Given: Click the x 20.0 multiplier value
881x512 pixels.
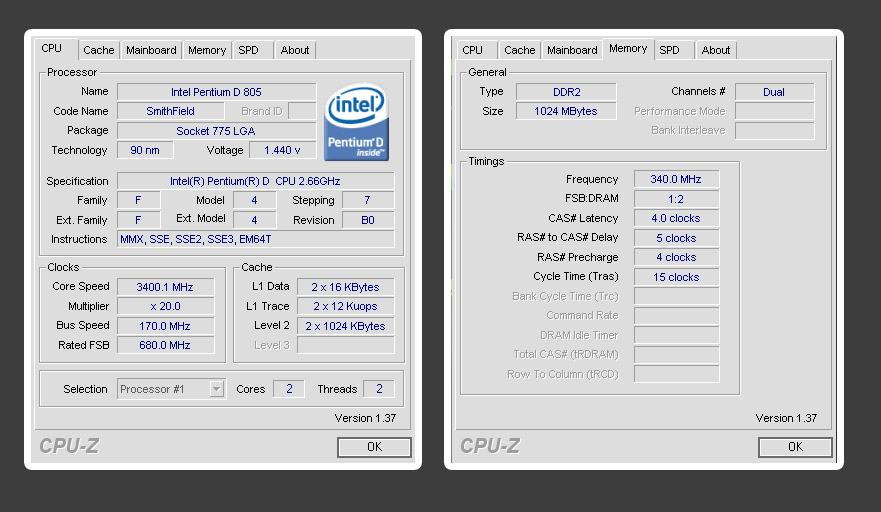Looking at the screenshot, I should click(165, 306).
